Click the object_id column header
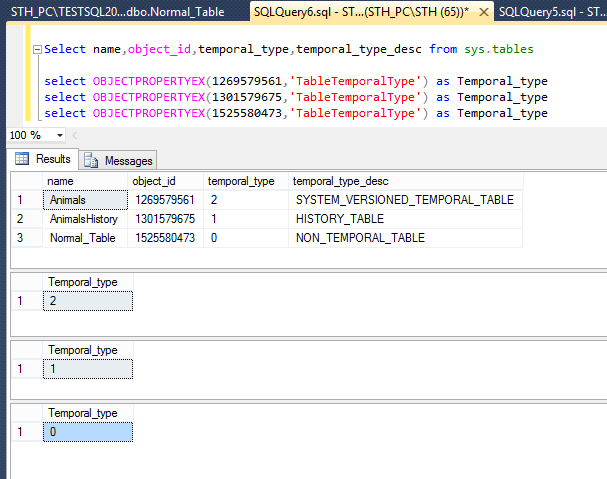 pos(165,181)
